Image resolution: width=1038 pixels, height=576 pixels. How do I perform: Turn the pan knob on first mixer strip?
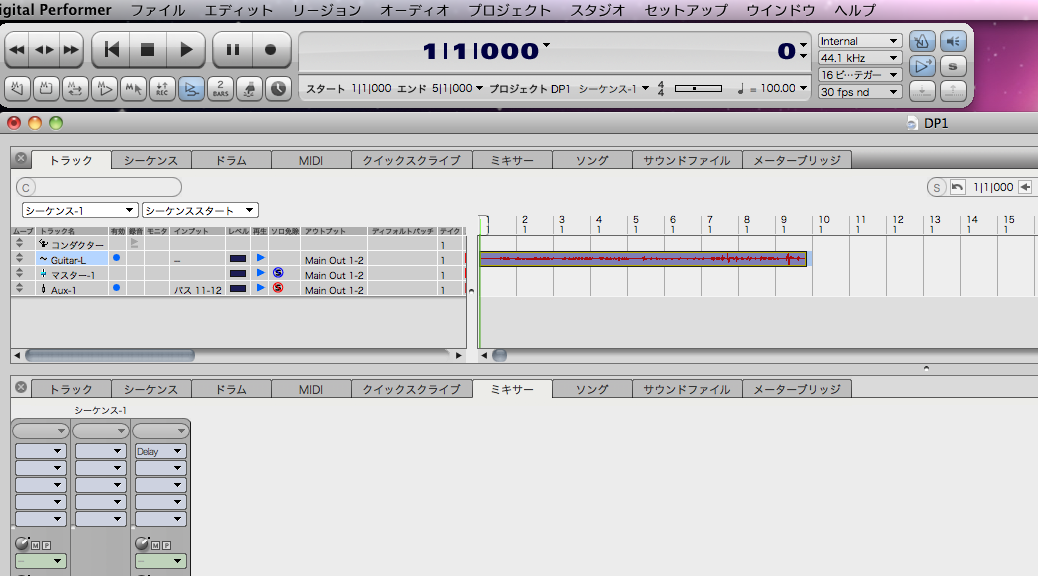22,544
